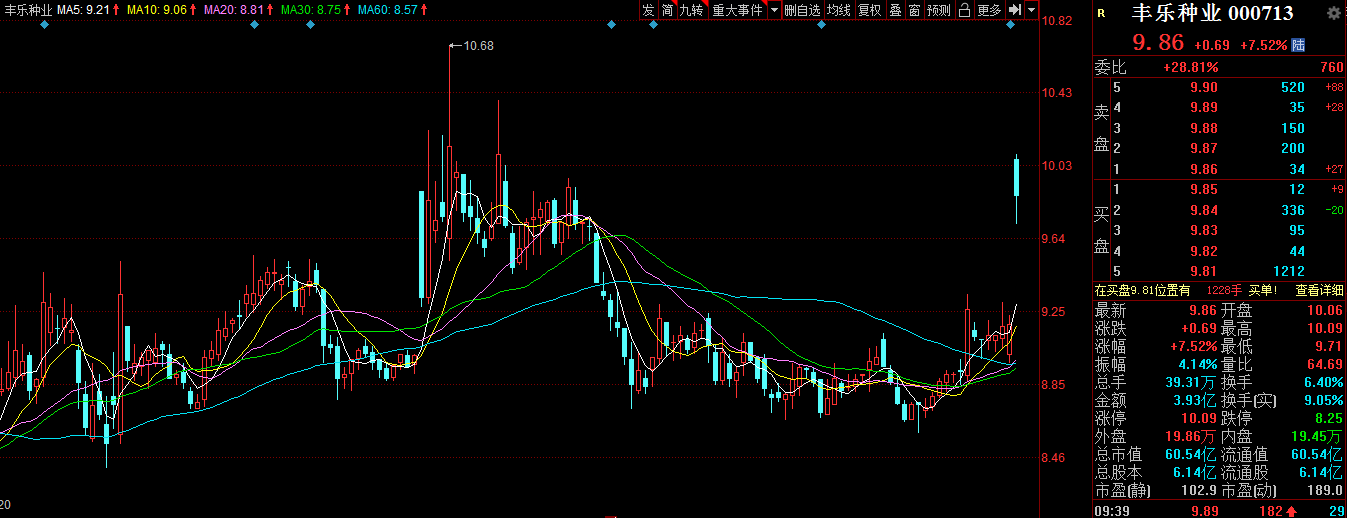Toggle the 均线 moving average display
The width and height of the screenshot is (1347, 518).
pyautogui.click(x=838, y=10)
